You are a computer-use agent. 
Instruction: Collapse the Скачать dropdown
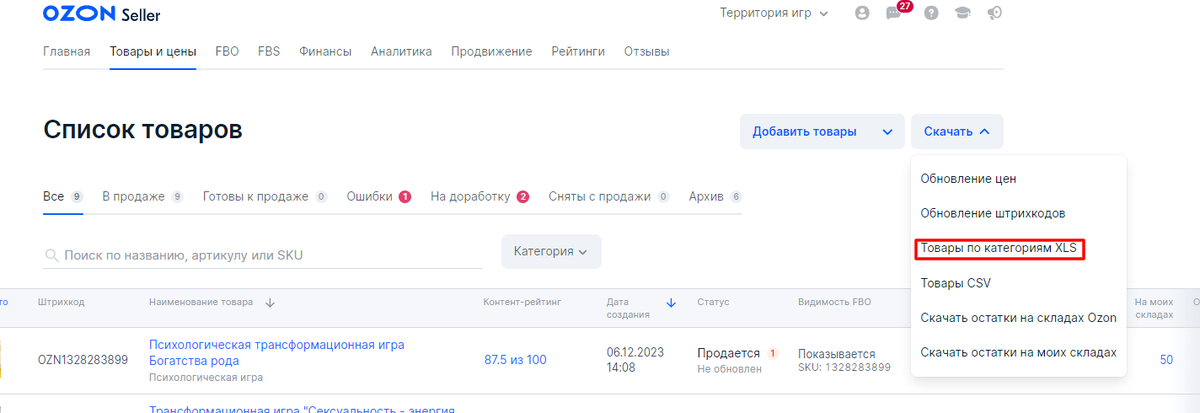pos(957,132)
